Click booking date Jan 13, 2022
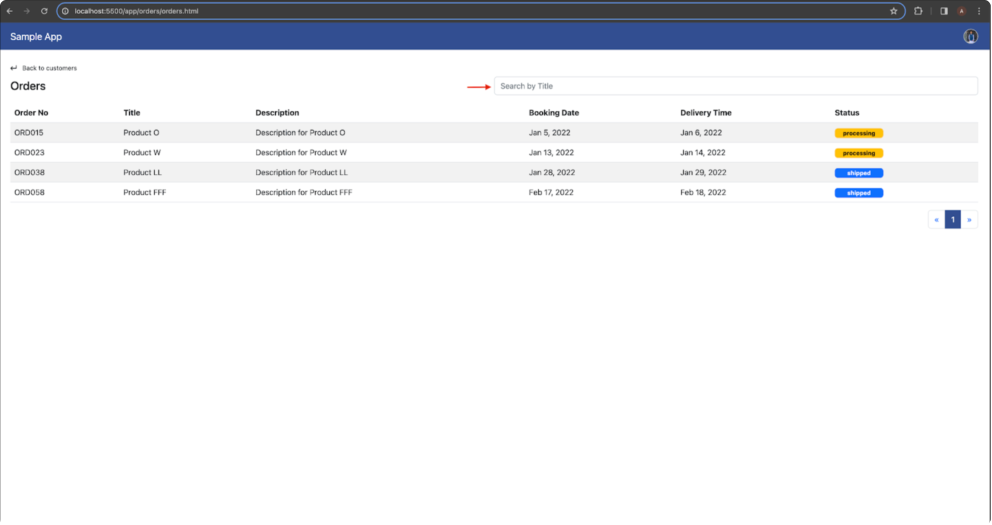 point(551,152)
